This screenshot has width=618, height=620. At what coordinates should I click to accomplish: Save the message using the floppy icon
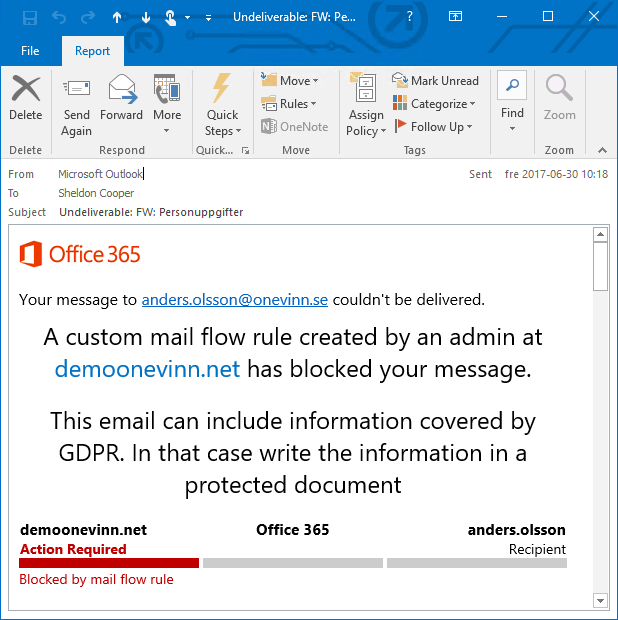pyautogui.click(x=30, y=17)
